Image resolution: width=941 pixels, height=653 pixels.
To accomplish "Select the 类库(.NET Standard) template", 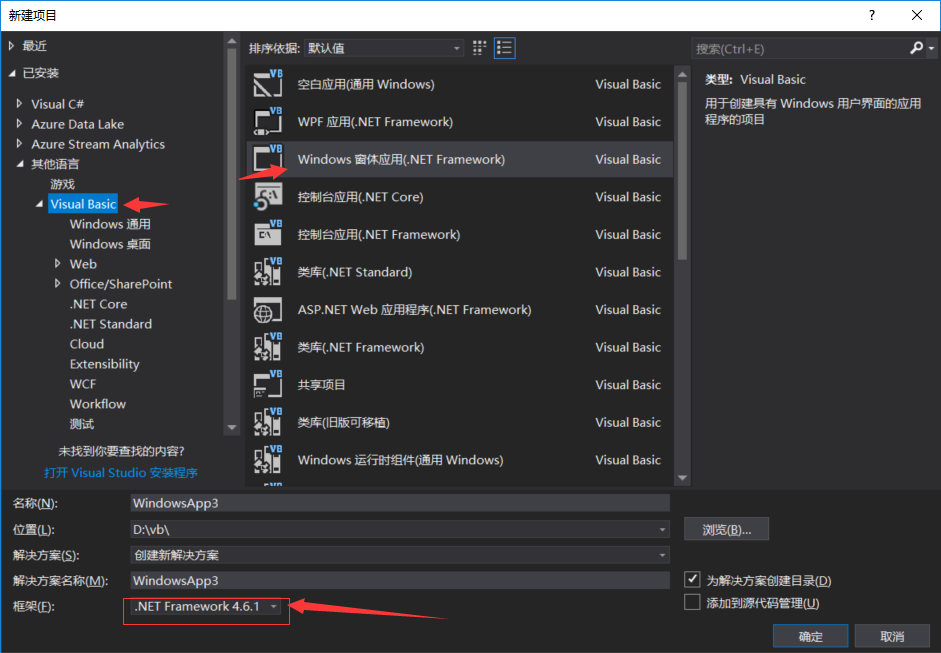I will point(400,271).
